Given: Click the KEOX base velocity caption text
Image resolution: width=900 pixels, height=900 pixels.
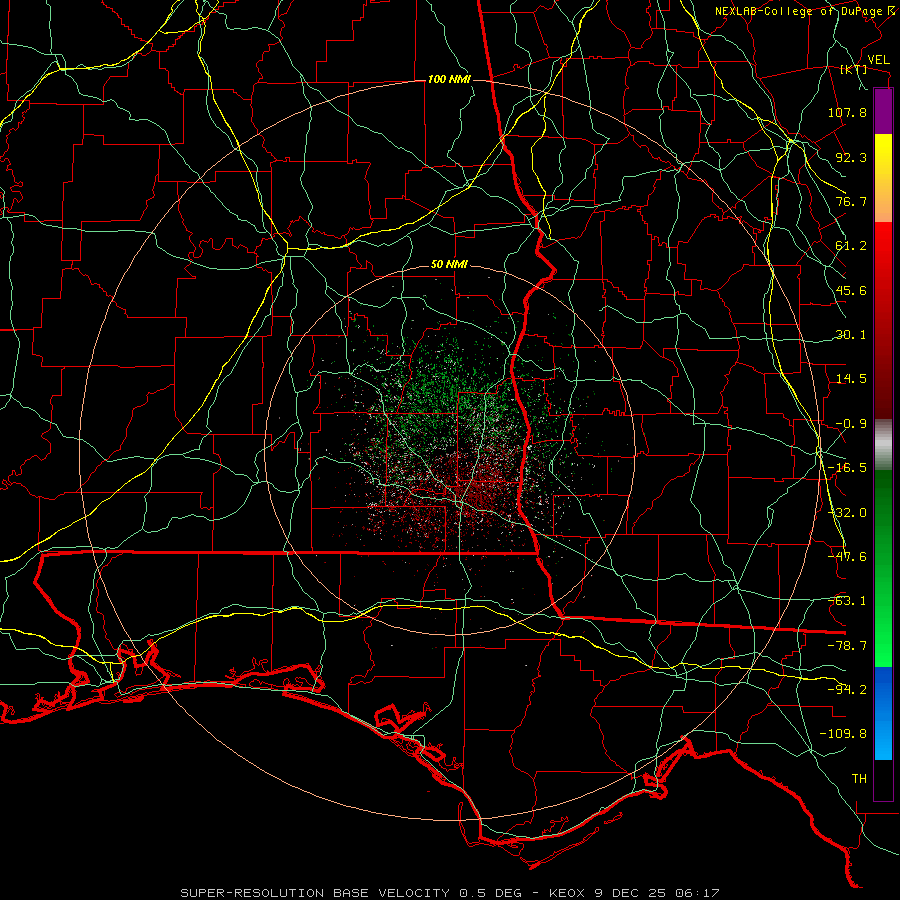Looking at the screenshot, I should click(449, 893).
